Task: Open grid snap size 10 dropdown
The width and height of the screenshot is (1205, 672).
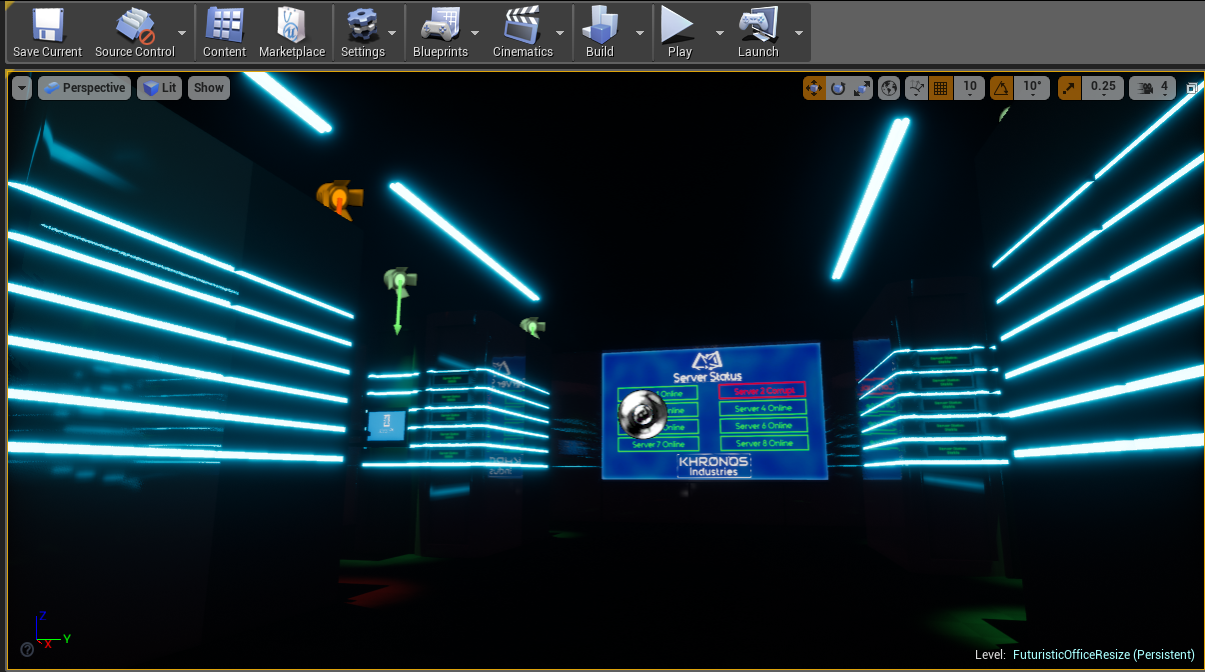Action: point(969,88)
